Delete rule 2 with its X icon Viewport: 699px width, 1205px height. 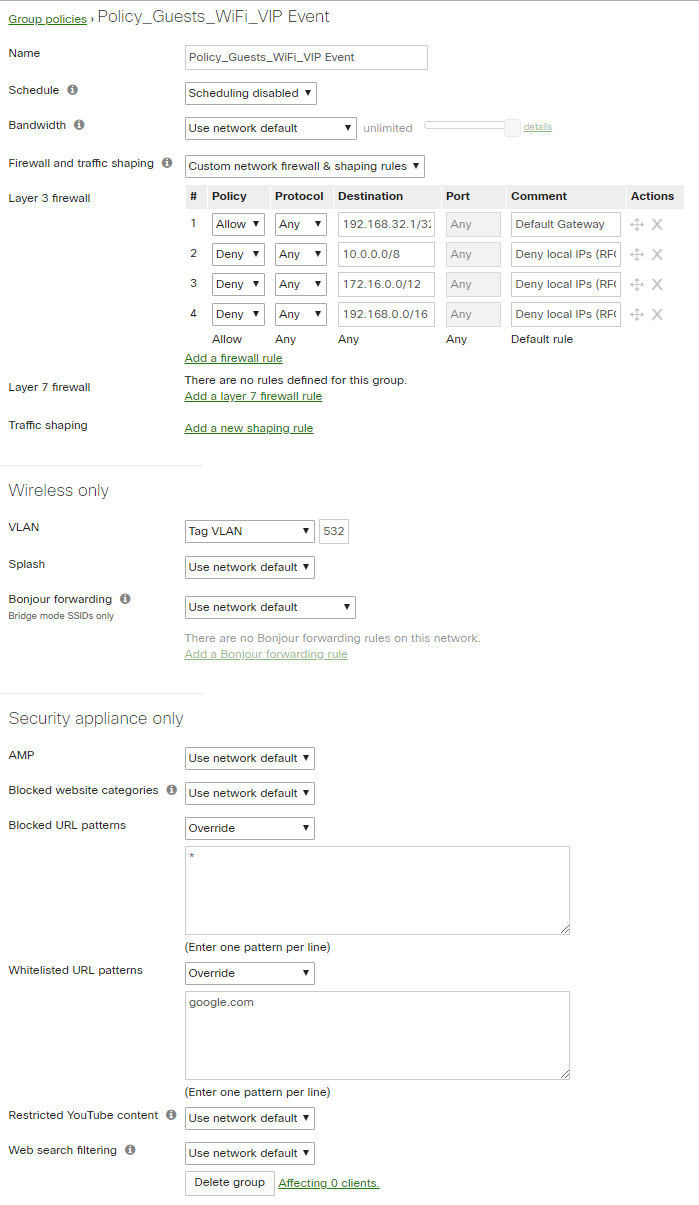tap(656, 254)
